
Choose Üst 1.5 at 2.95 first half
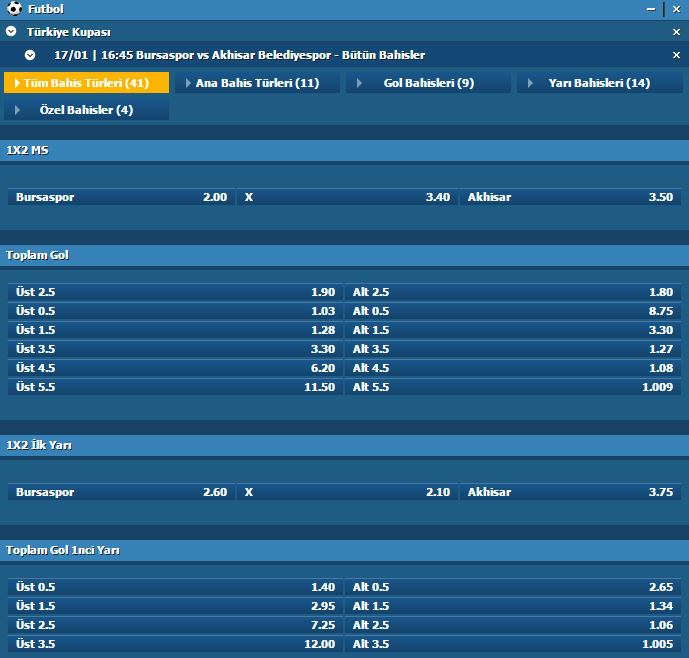coord(175,606)
